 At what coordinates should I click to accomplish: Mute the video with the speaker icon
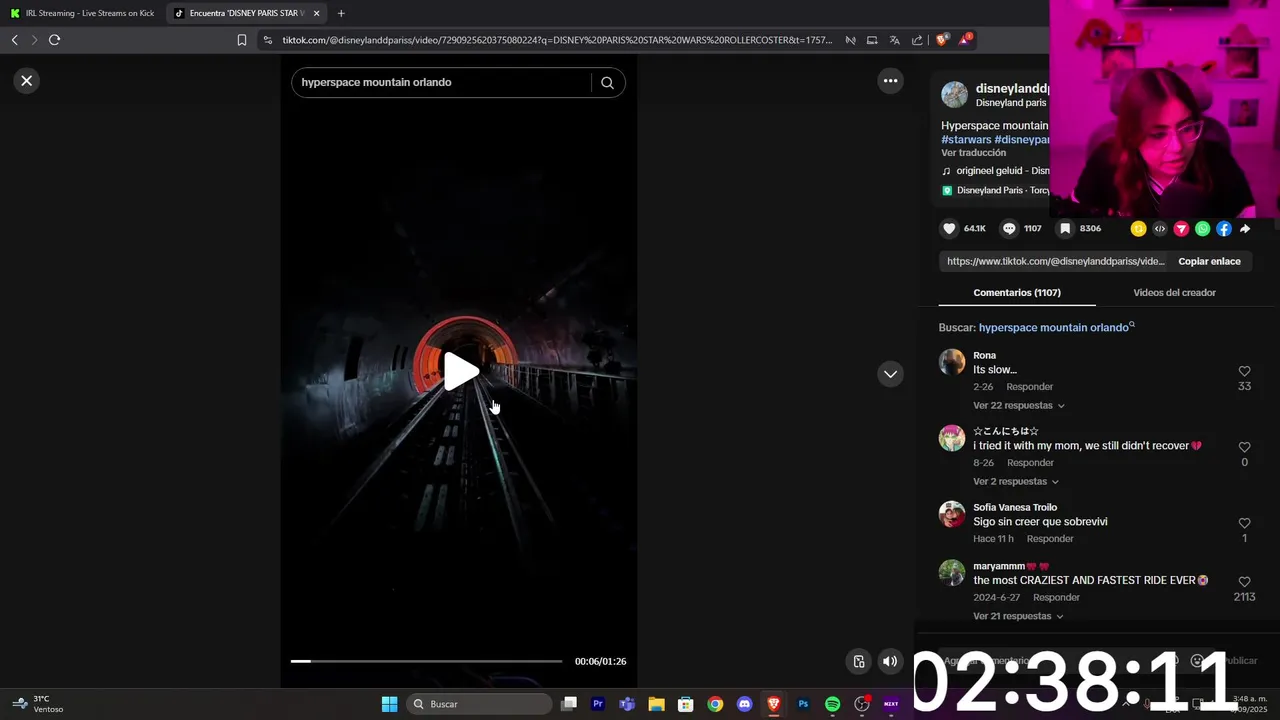(889, 661)
